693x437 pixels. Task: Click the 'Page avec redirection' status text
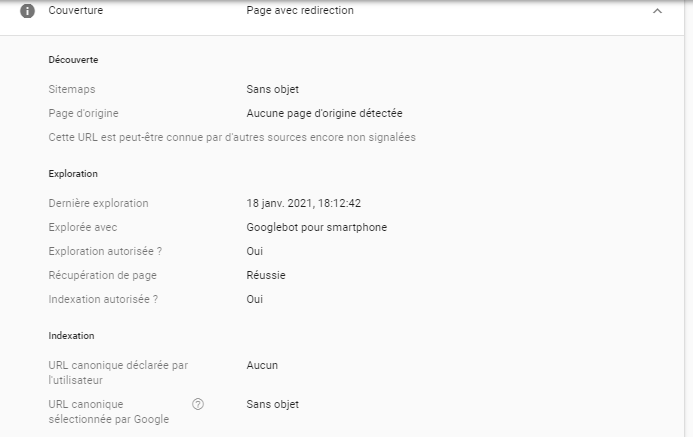click(299, 11)
